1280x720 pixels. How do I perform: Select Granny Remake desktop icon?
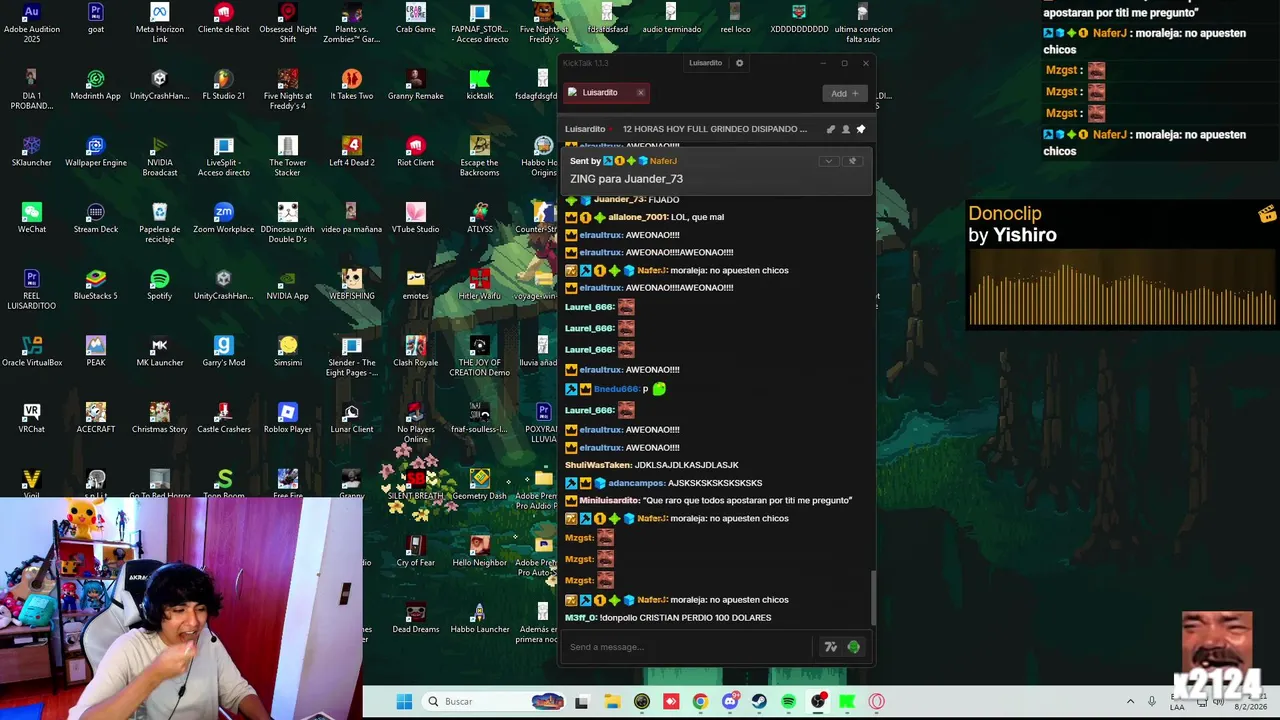pos(415,86)
